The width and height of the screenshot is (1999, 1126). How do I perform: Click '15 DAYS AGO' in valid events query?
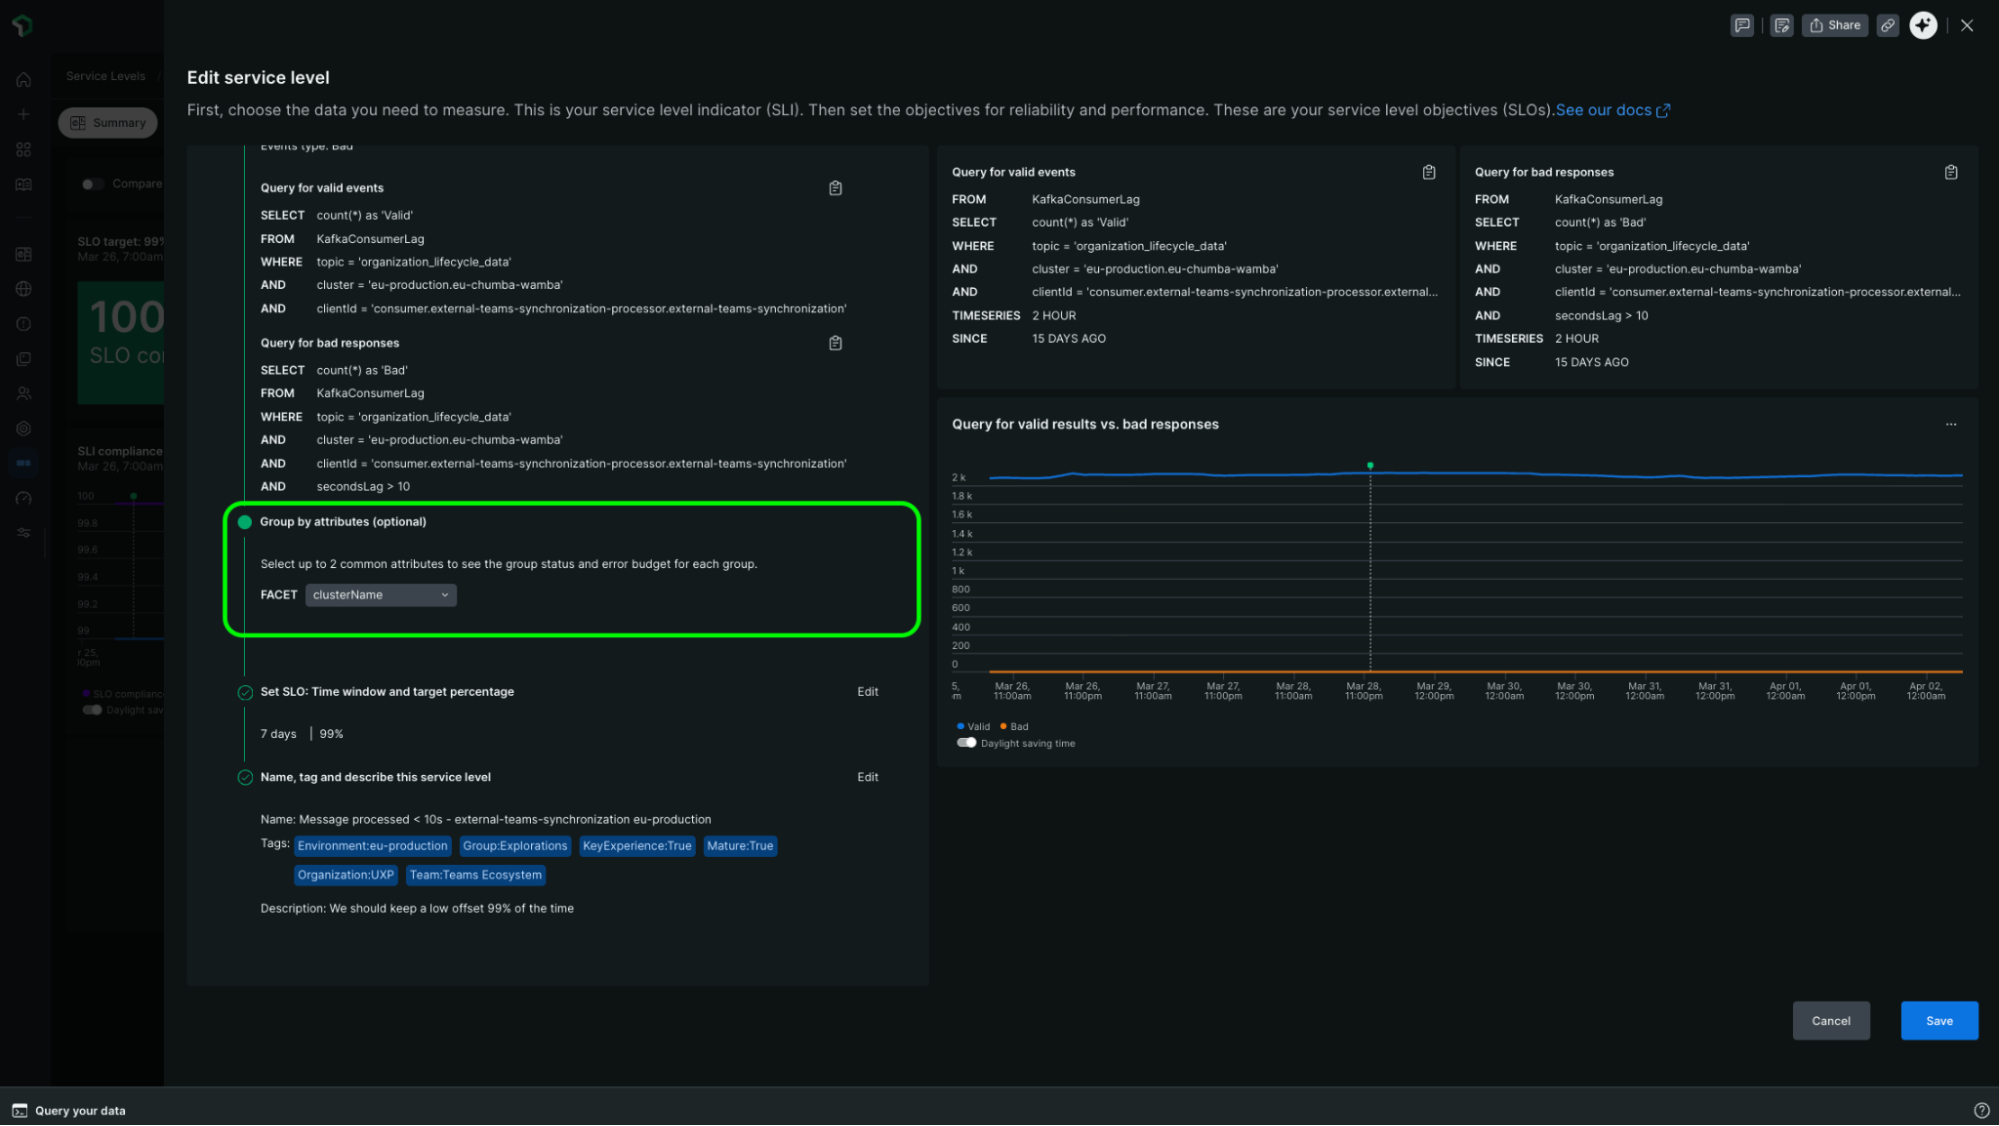[1069, 339]
